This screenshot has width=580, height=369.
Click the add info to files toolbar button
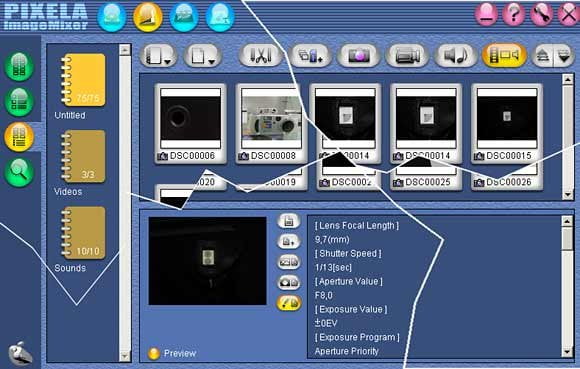pyautogui.click(x=310, y=55)
